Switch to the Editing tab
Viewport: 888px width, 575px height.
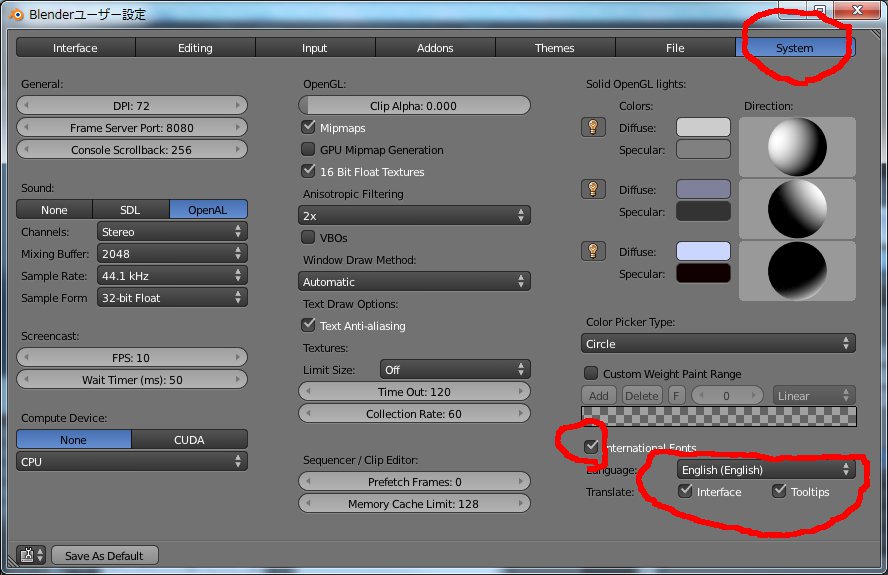195,48
